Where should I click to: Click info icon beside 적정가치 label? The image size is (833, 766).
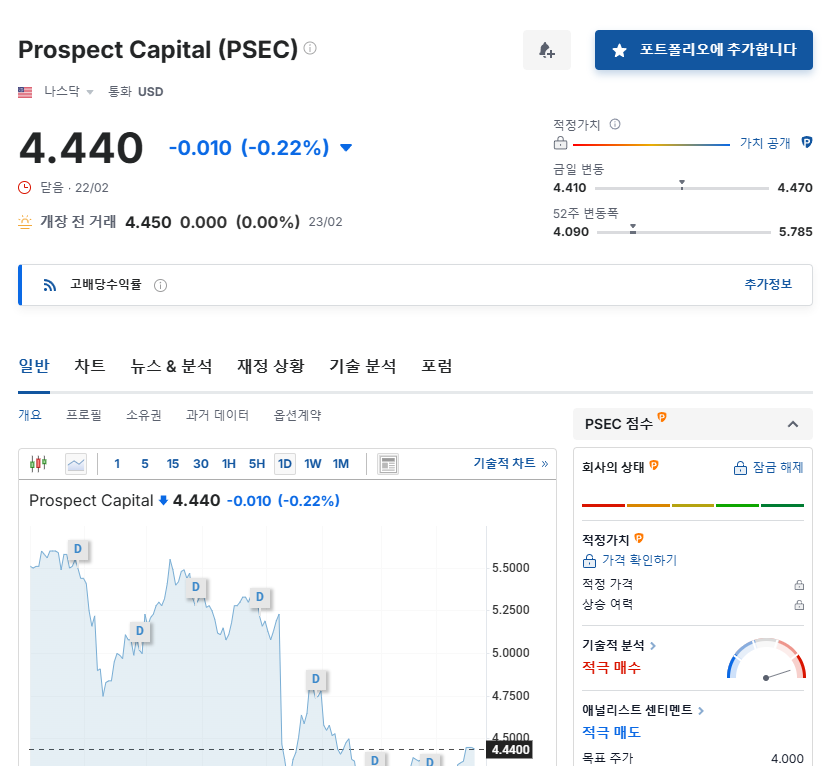[x=615, y=124]
